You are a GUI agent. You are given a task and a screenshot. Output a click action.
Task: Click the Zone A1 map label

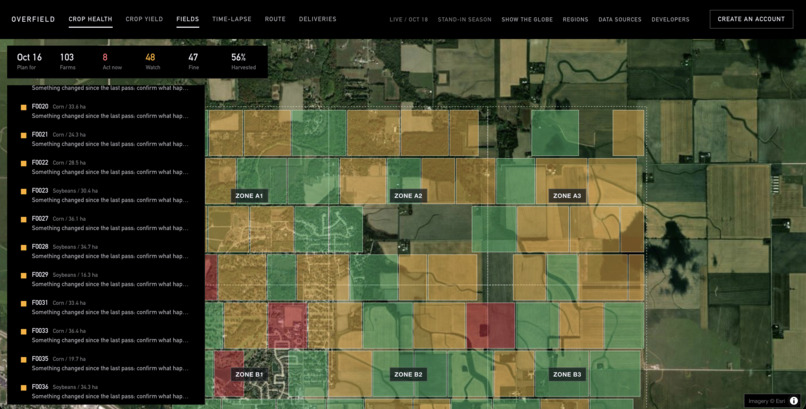point(249,196)
